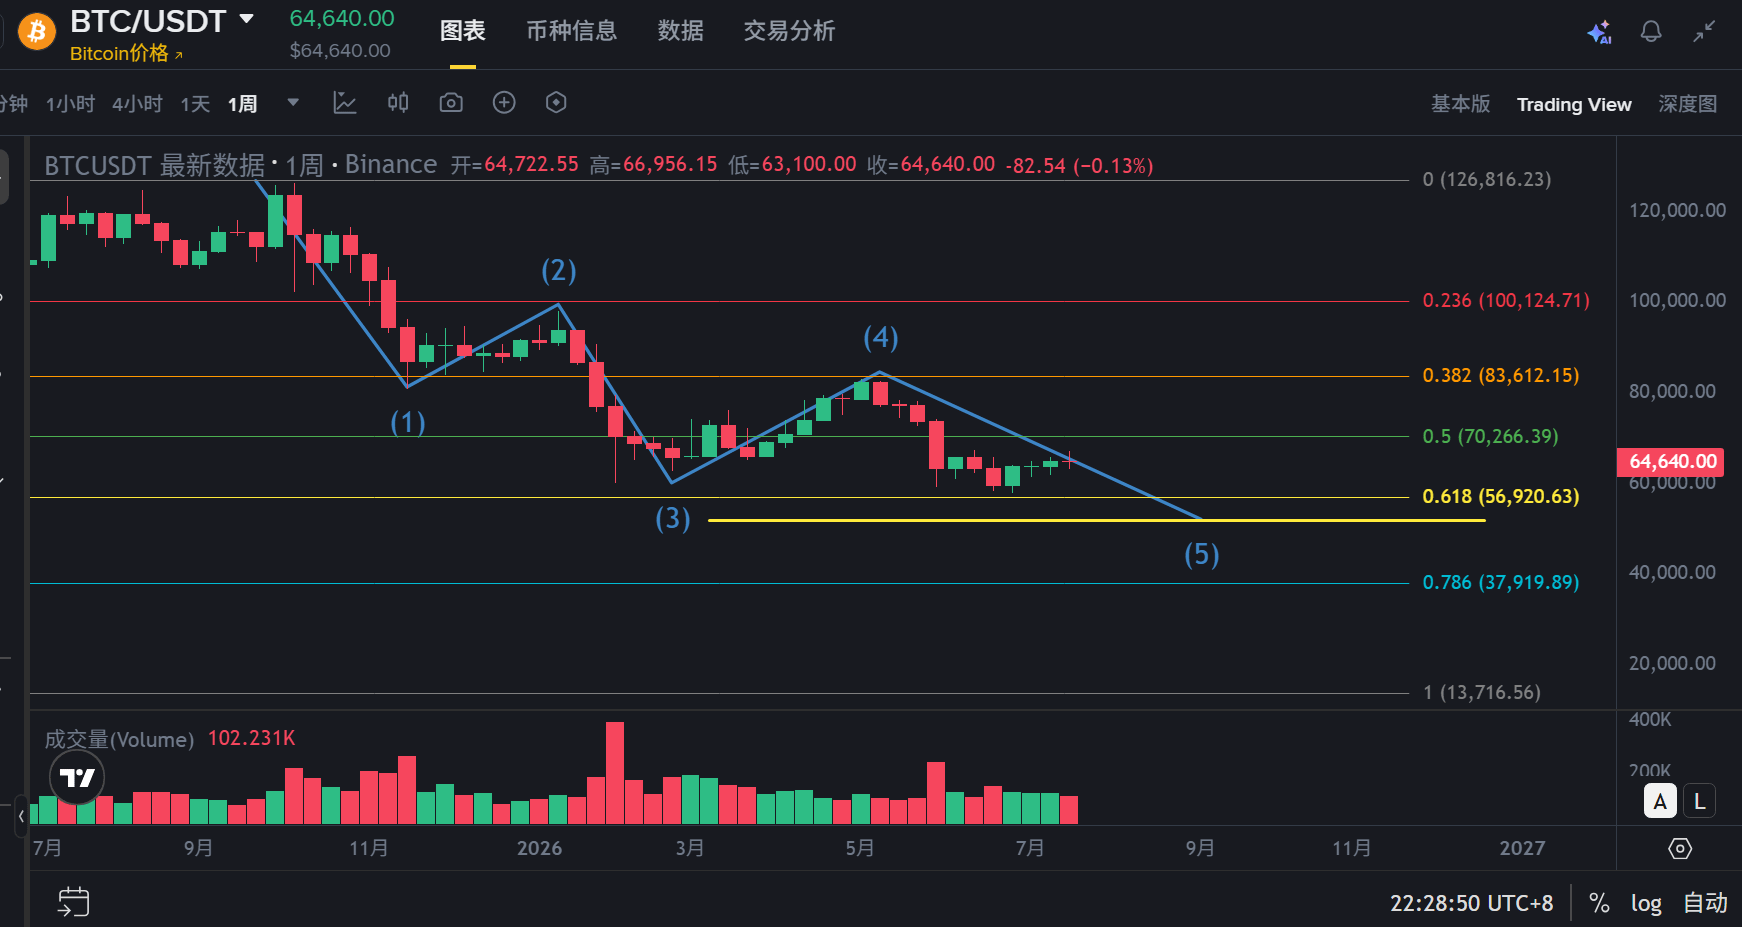Toggle log scale with the L button
The height and width of the screenshot is (927, 1742).
click(1700, 801)
